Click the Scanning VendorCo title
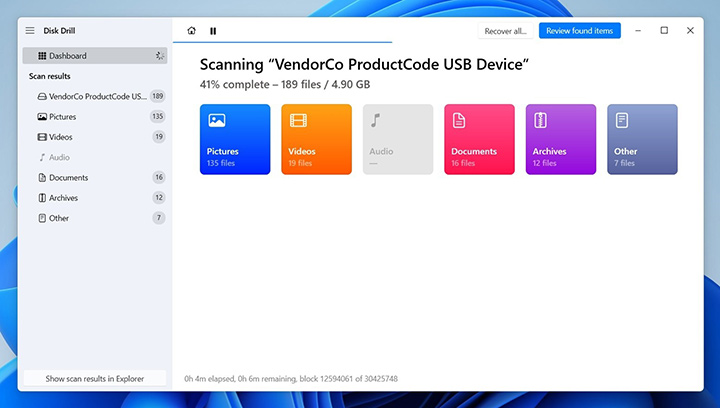This screenshot has height=408, width=720. click(x=364, y=64)
